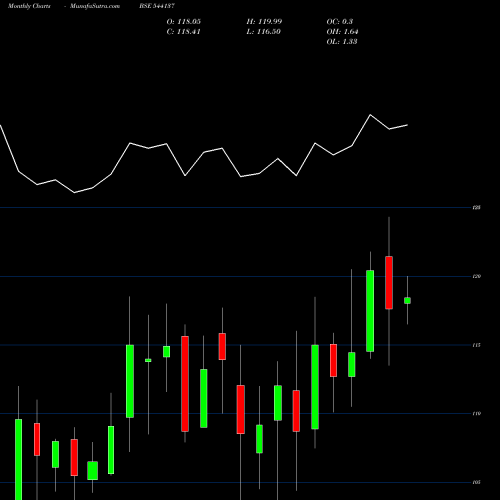The width and height of the screenshot is (500, 500).
Task: Select the high value "H: 119.99"
Action: click(264, 22)
